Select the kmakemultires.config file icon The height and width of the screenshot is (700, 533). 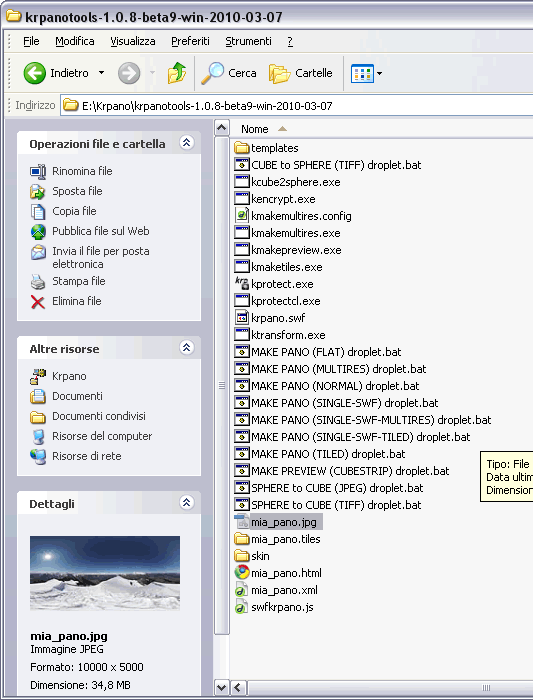[242, 216]
